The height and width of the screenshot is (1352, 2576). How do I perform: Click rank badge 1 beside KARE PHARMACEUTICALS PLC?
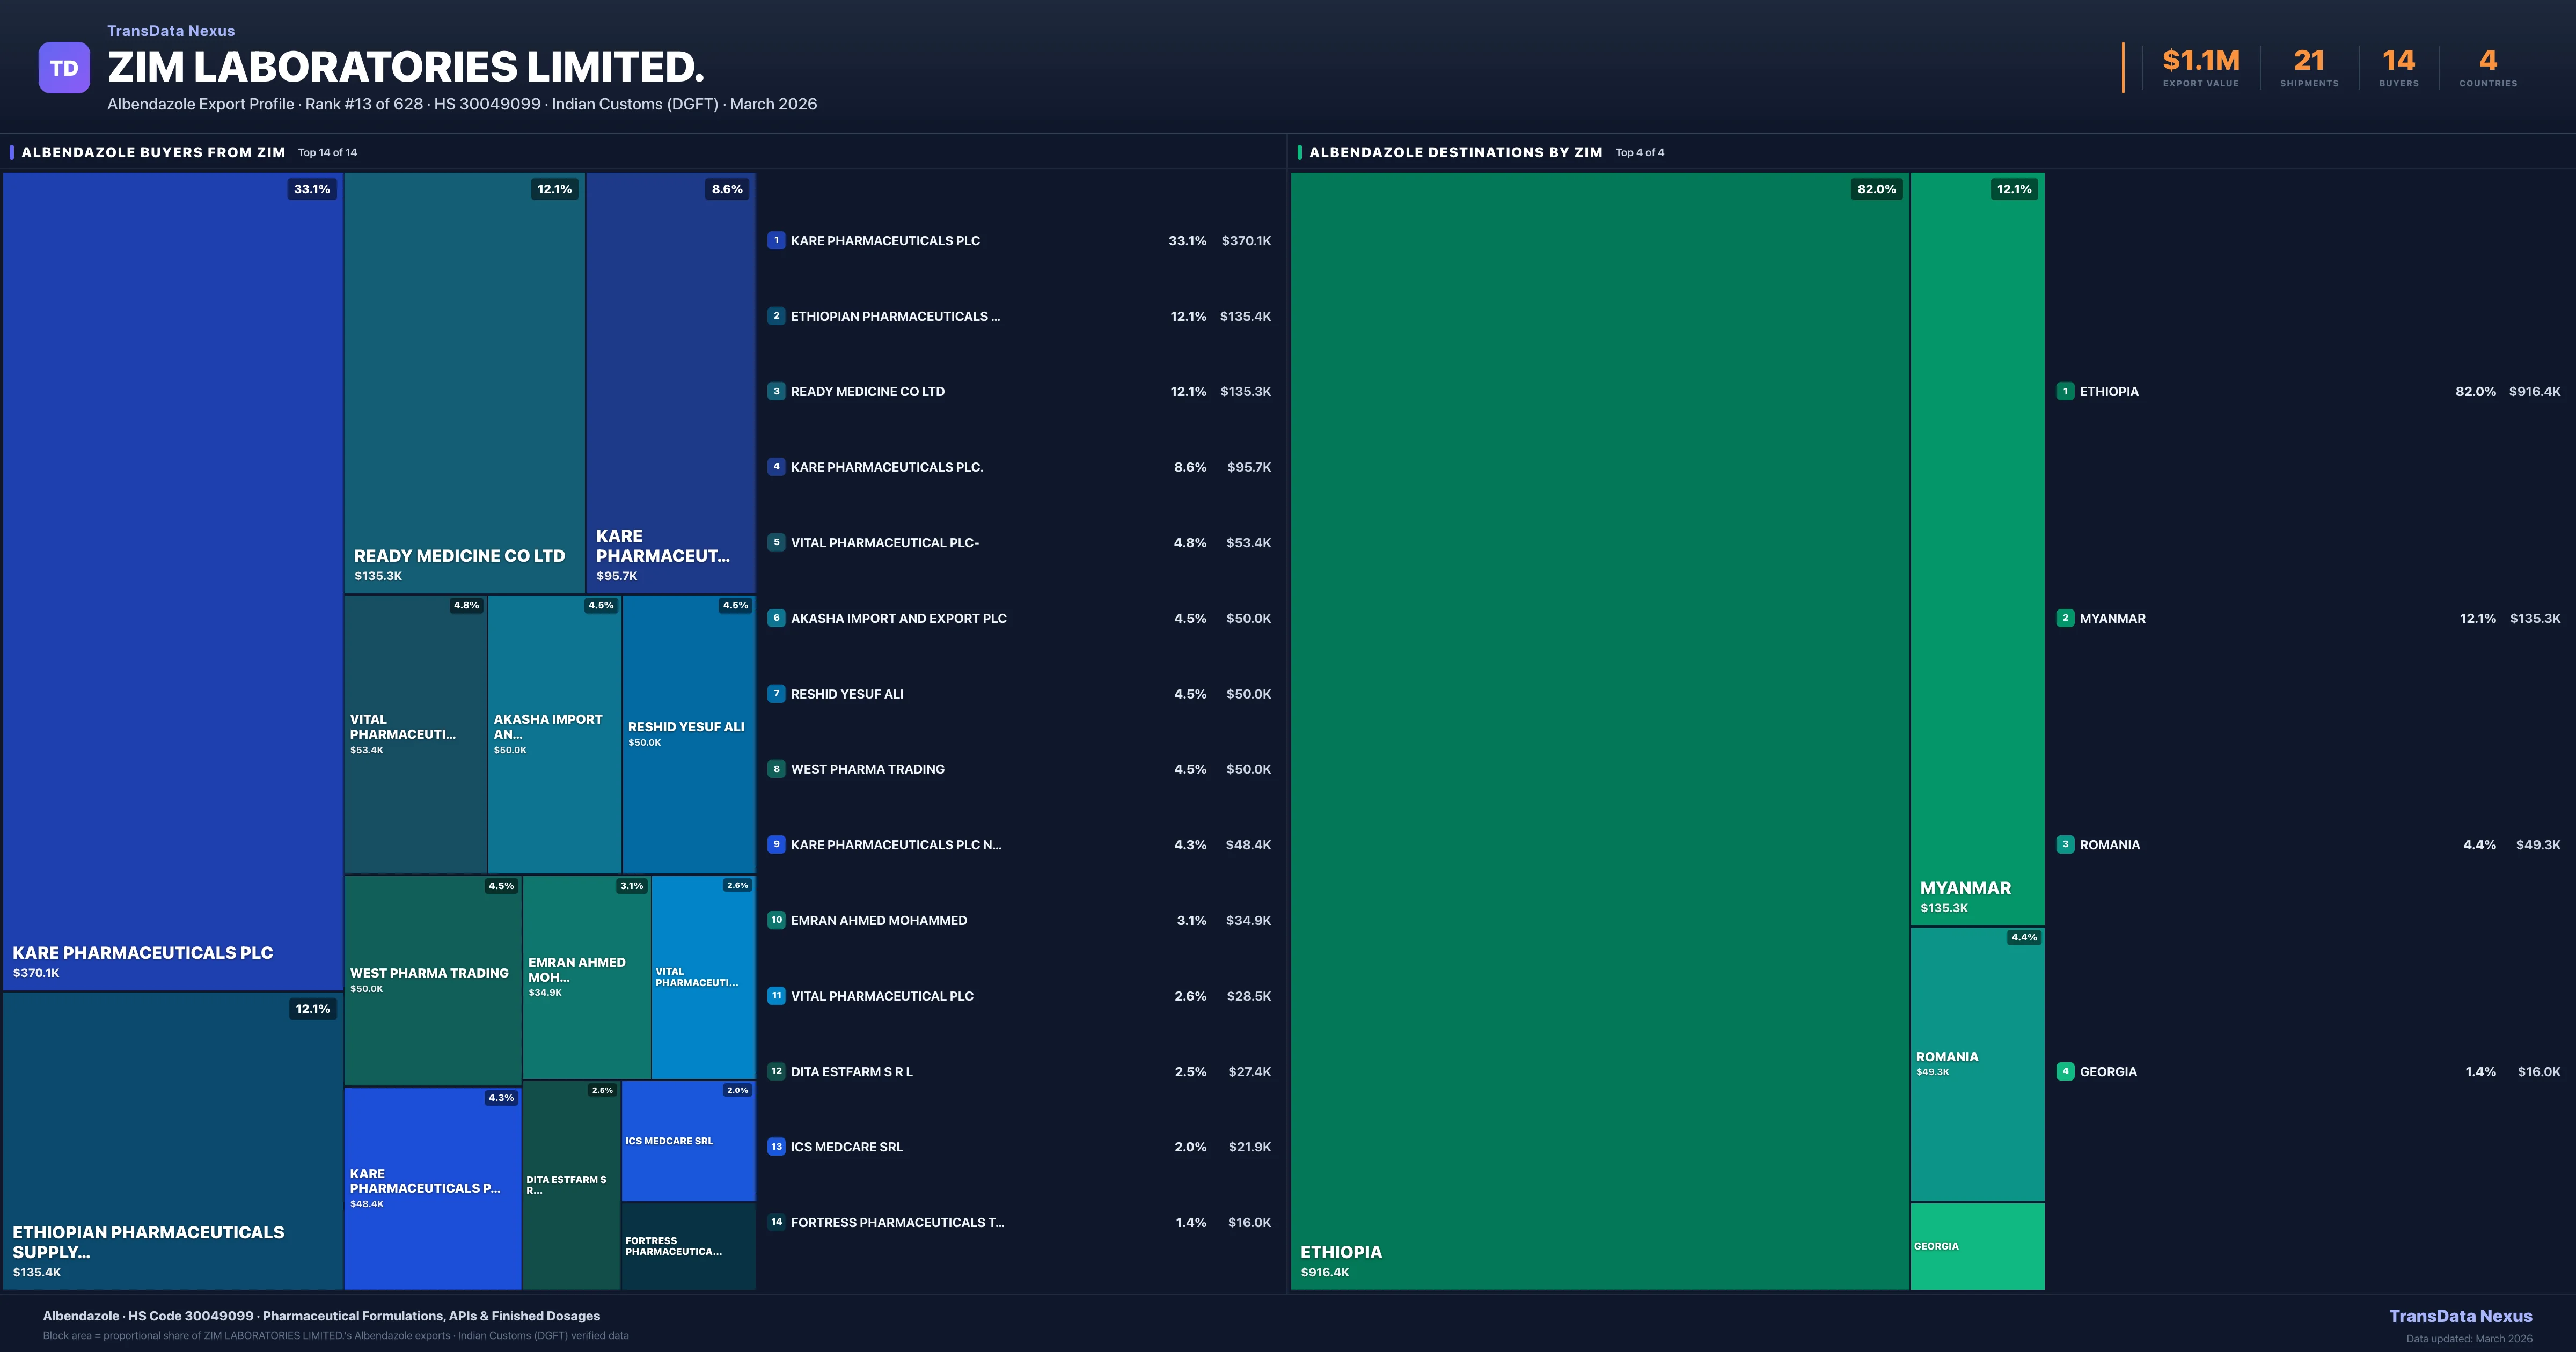(776, 240)
